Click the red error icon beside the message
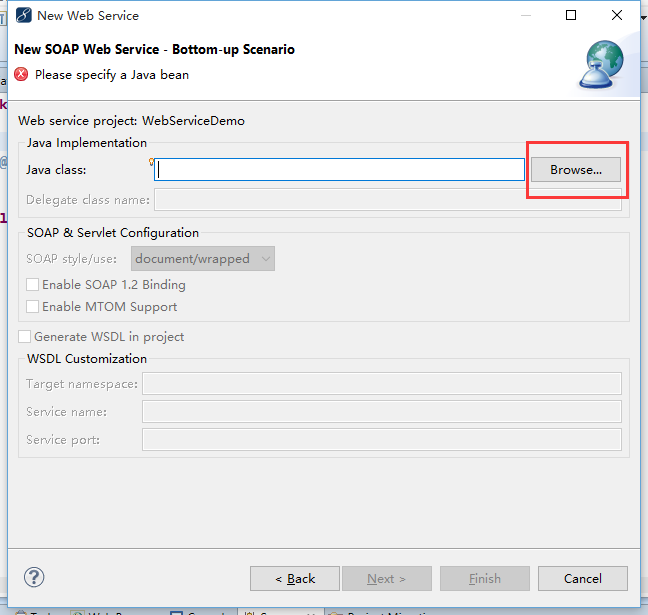This screenshot has width=648, height=615. pyautogui.click(x=21, y=74)
